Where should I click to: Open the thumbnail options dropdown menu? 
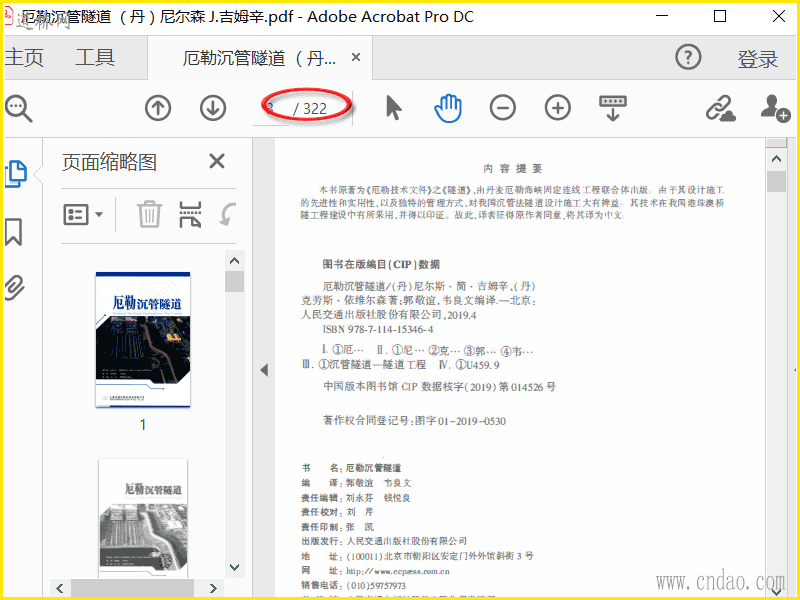point(83,214)
